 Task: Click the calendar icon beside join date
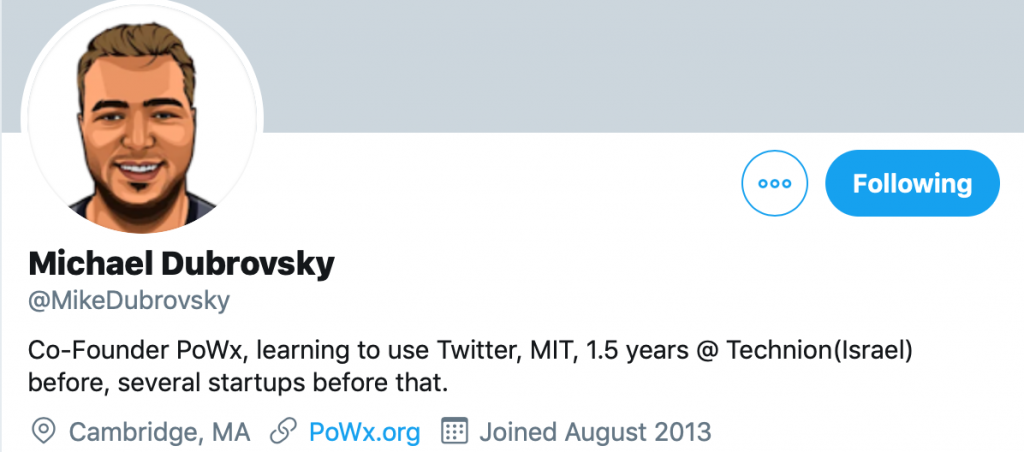click(x=455, y=432)
